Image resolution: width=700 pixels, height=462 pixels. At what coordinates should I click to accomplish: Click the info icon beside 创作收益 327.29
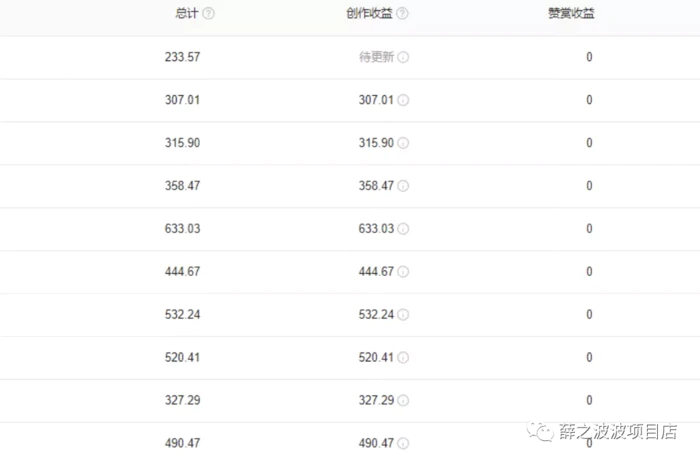tap(403, 401)
